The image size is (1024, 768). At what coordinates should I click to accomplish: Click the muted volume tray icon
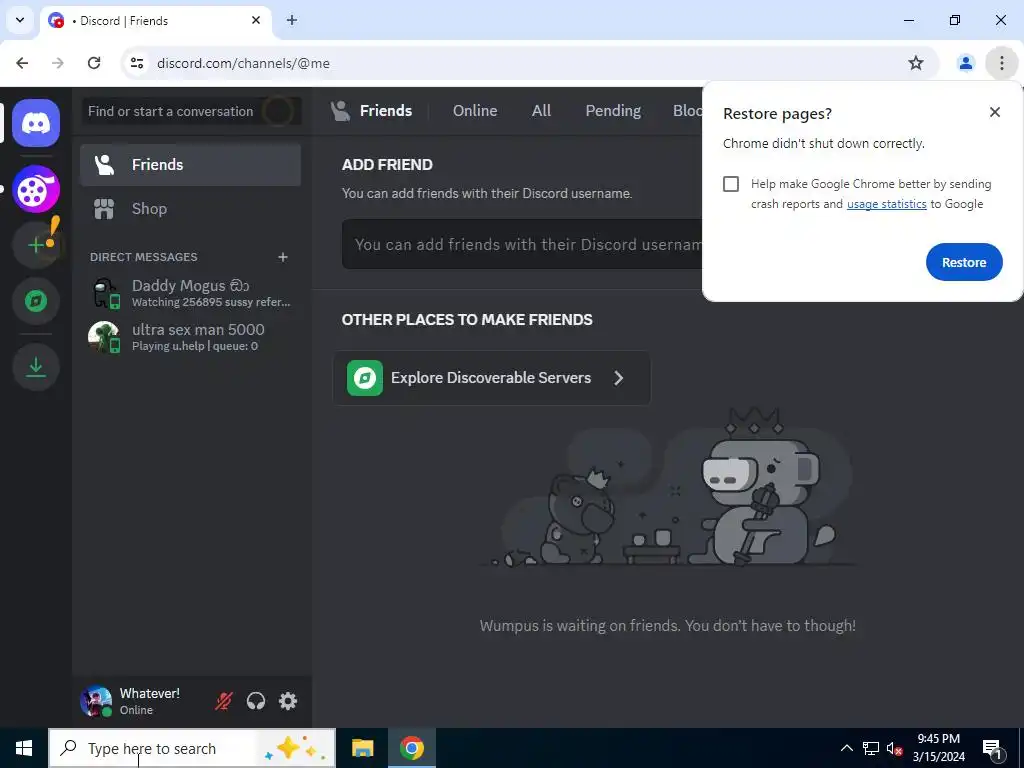click(894, 748)
